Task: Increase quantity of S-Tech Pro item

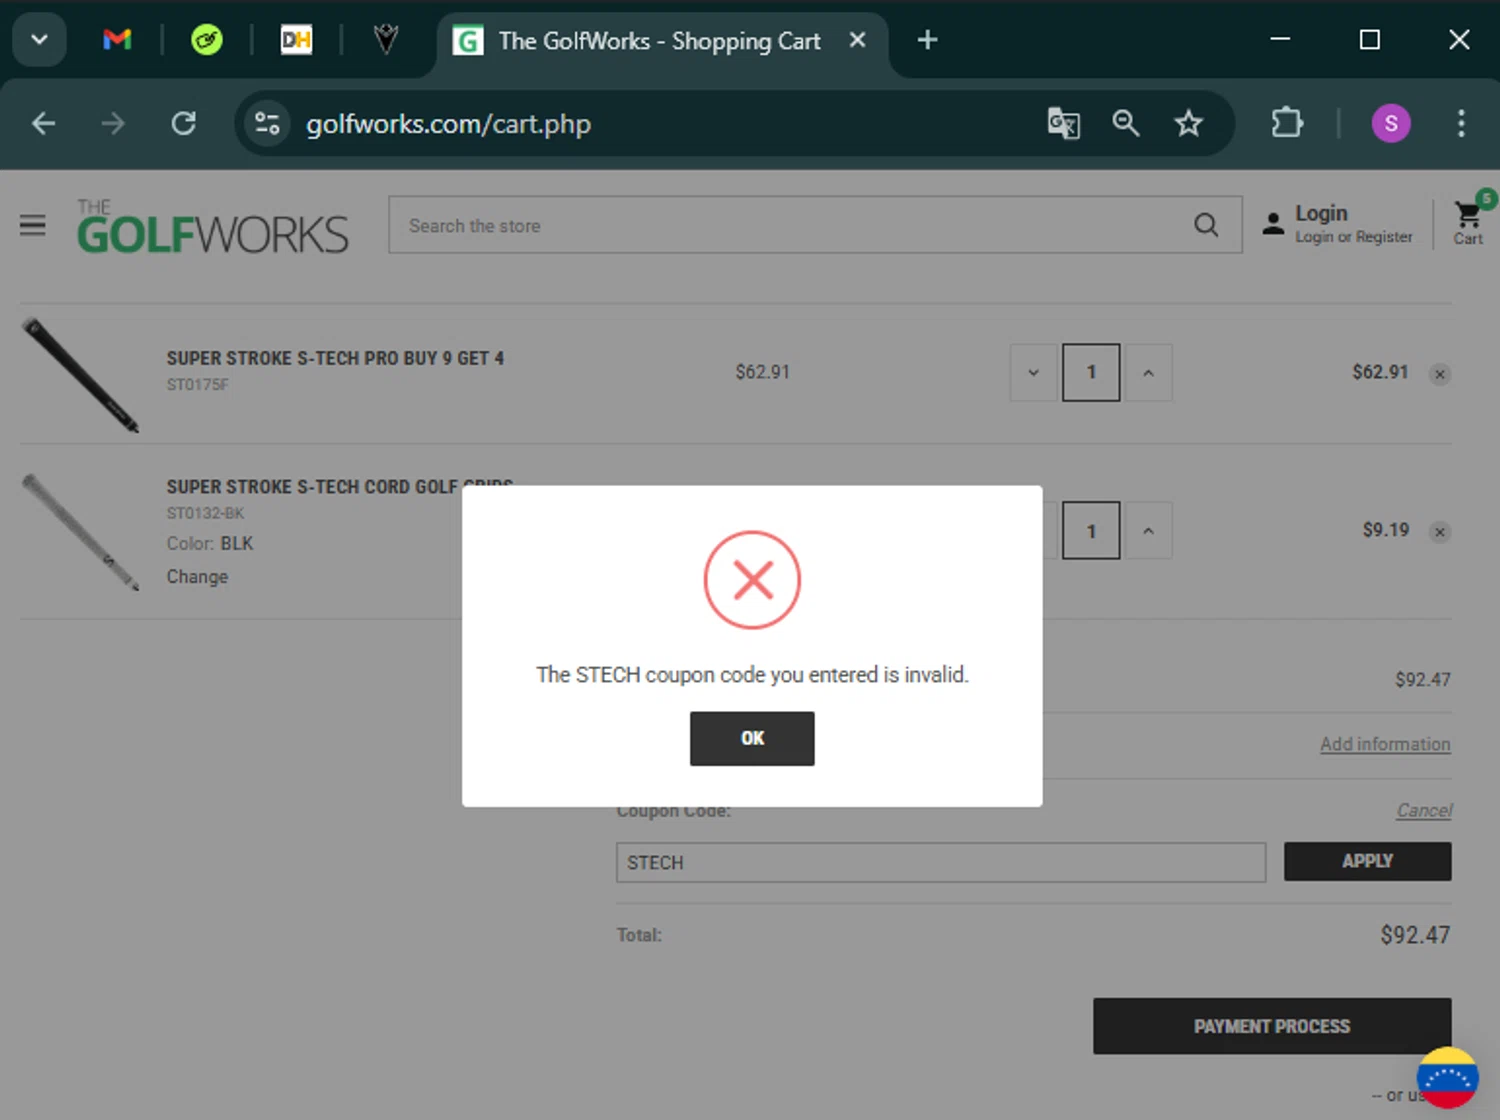Action: pyautogui.click(x=1148, y=373)
